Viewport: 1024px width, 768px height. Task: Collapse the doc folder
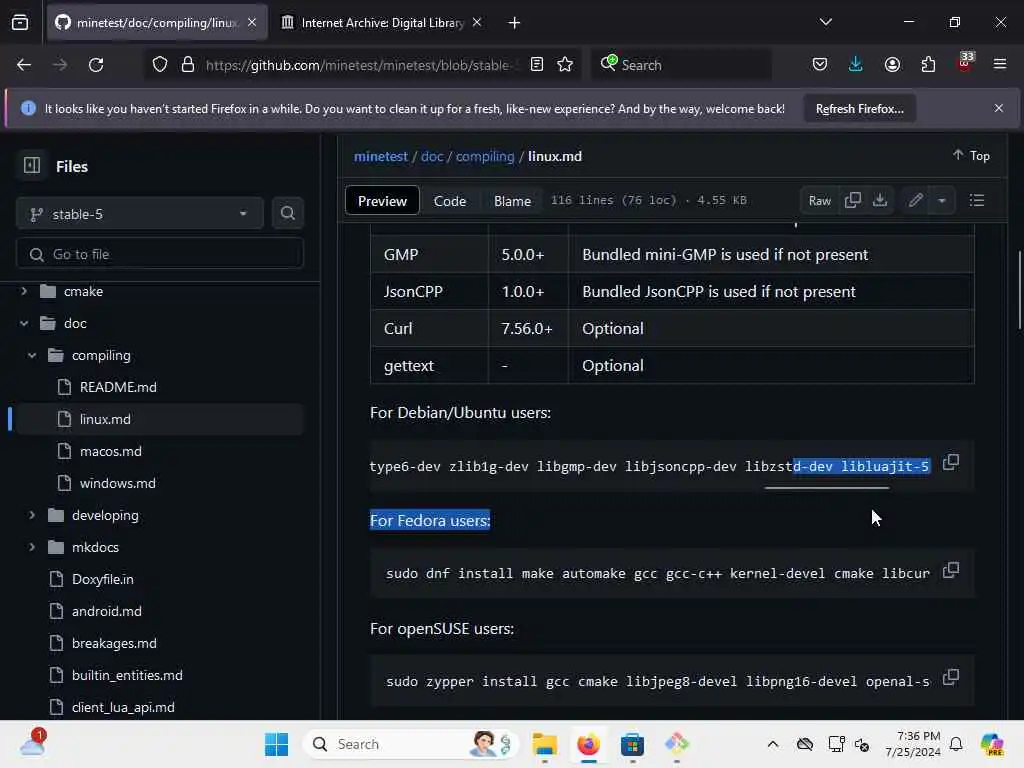[x=24, y=323]
